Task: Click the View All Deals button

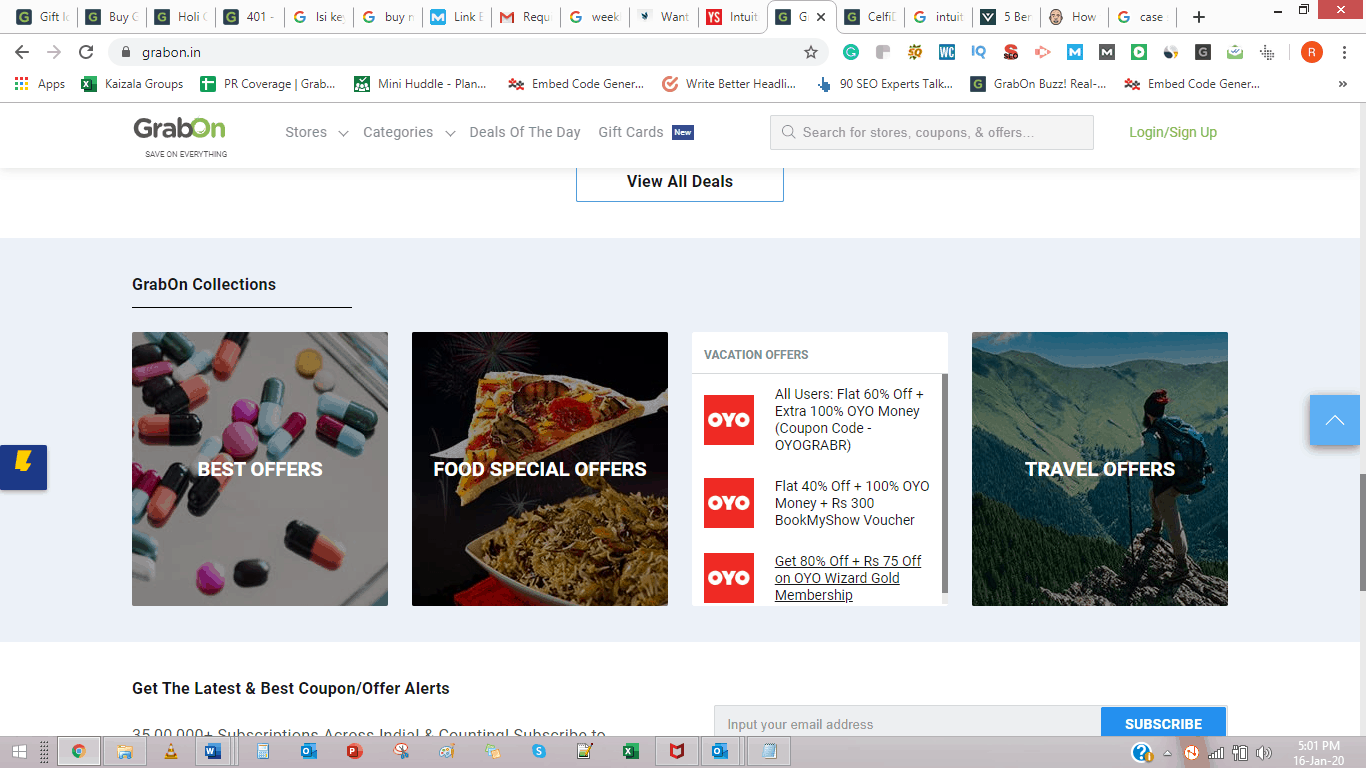Action: (x=679, y=182)
